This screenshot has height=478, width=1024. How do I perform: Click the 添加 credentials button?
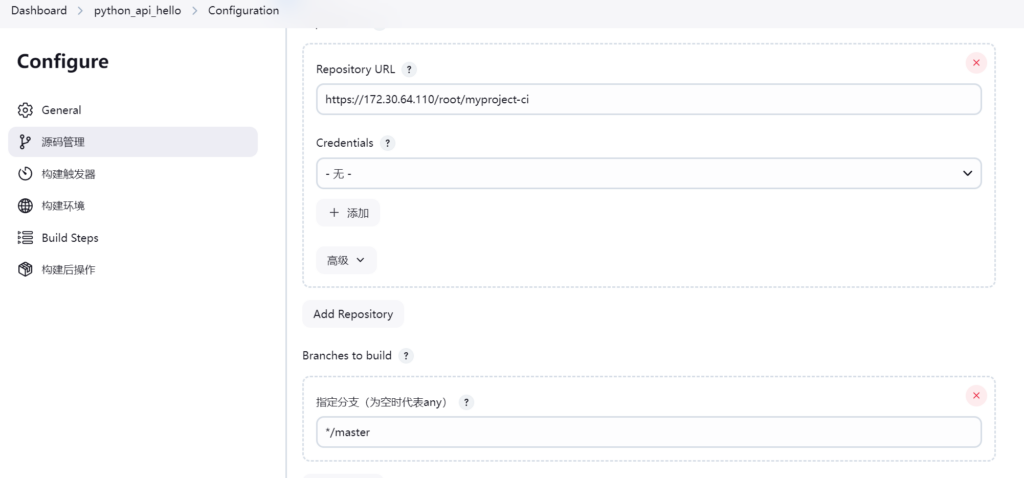tap(348, 213)
